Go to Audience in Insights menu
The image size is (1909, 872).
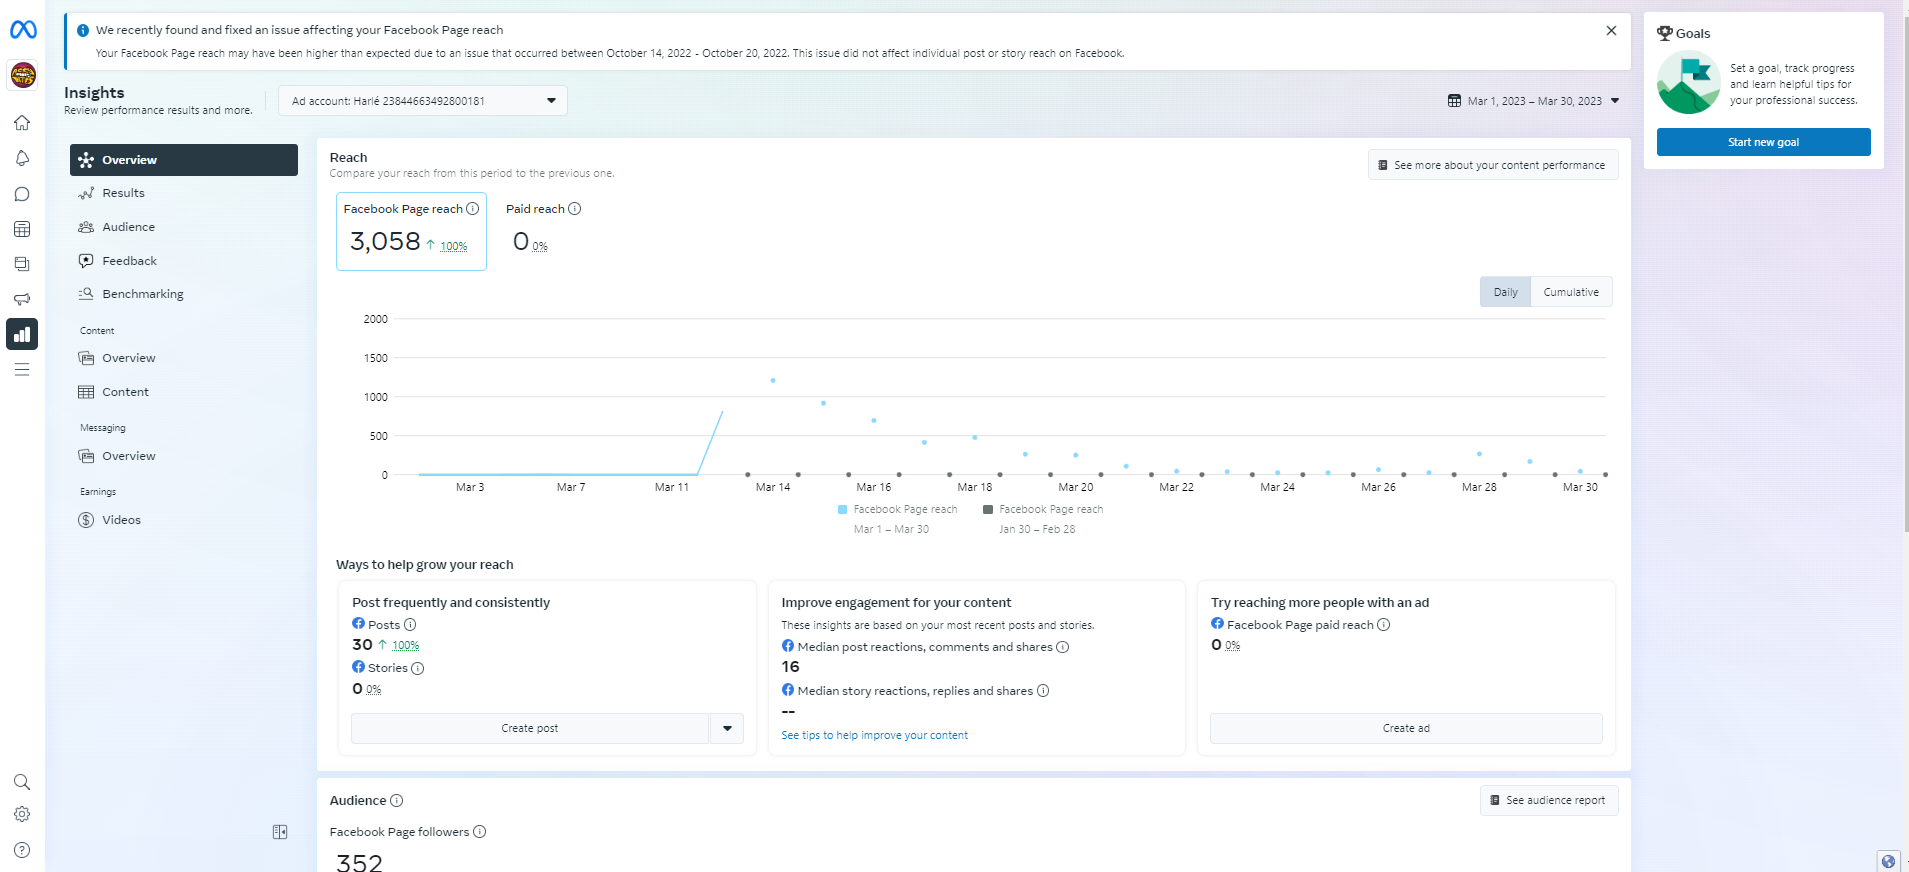pos(128,227)
